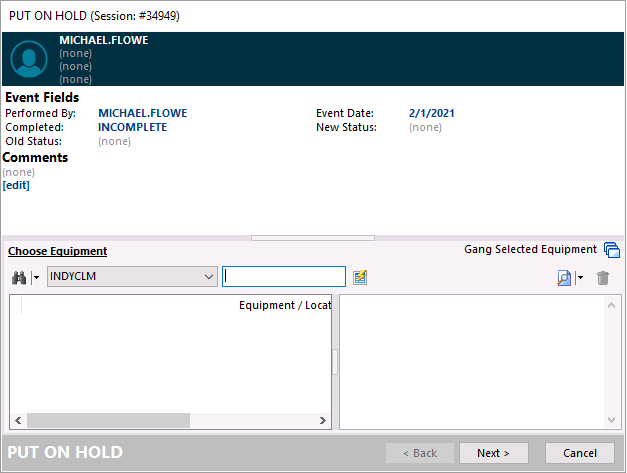Click the notepad icon beside the text field

tap(361, 277)
